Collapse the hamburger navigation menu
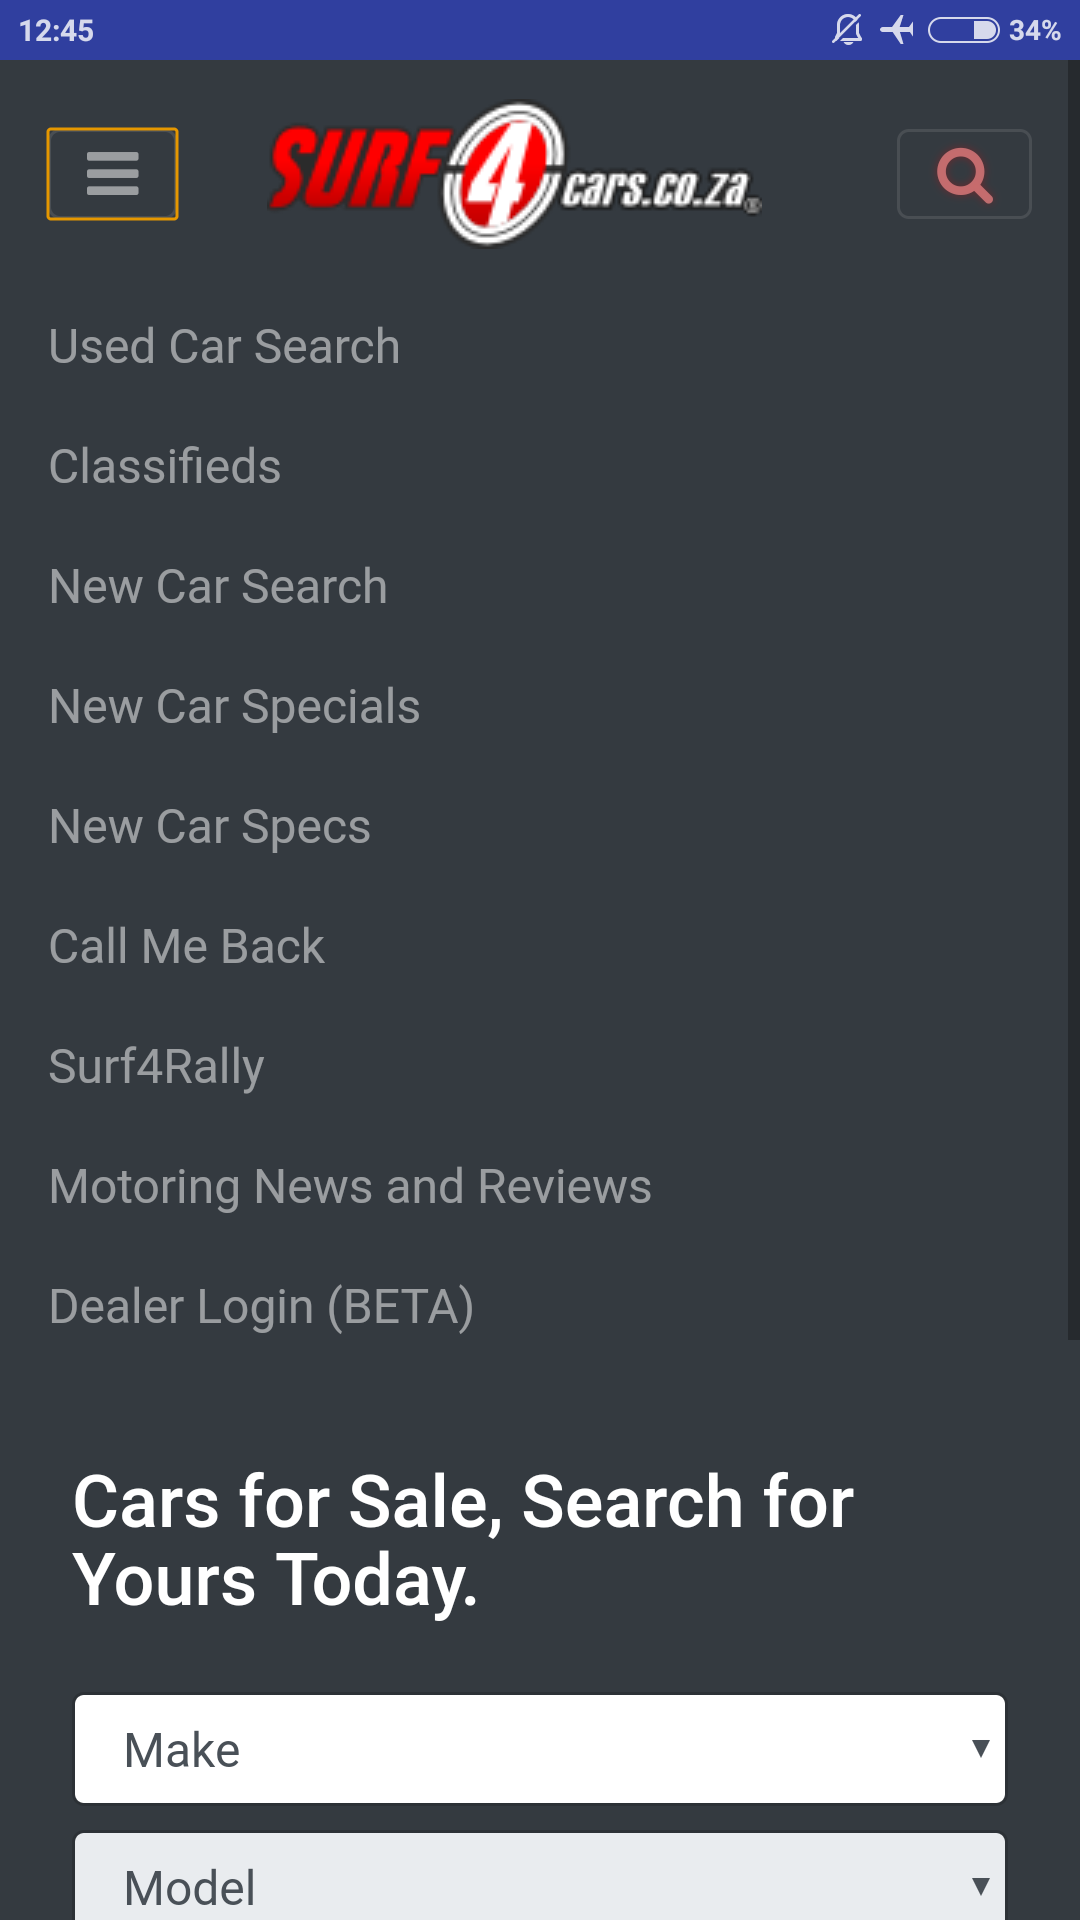This screenshot has width=1080, height=1920. coord(112,174)
